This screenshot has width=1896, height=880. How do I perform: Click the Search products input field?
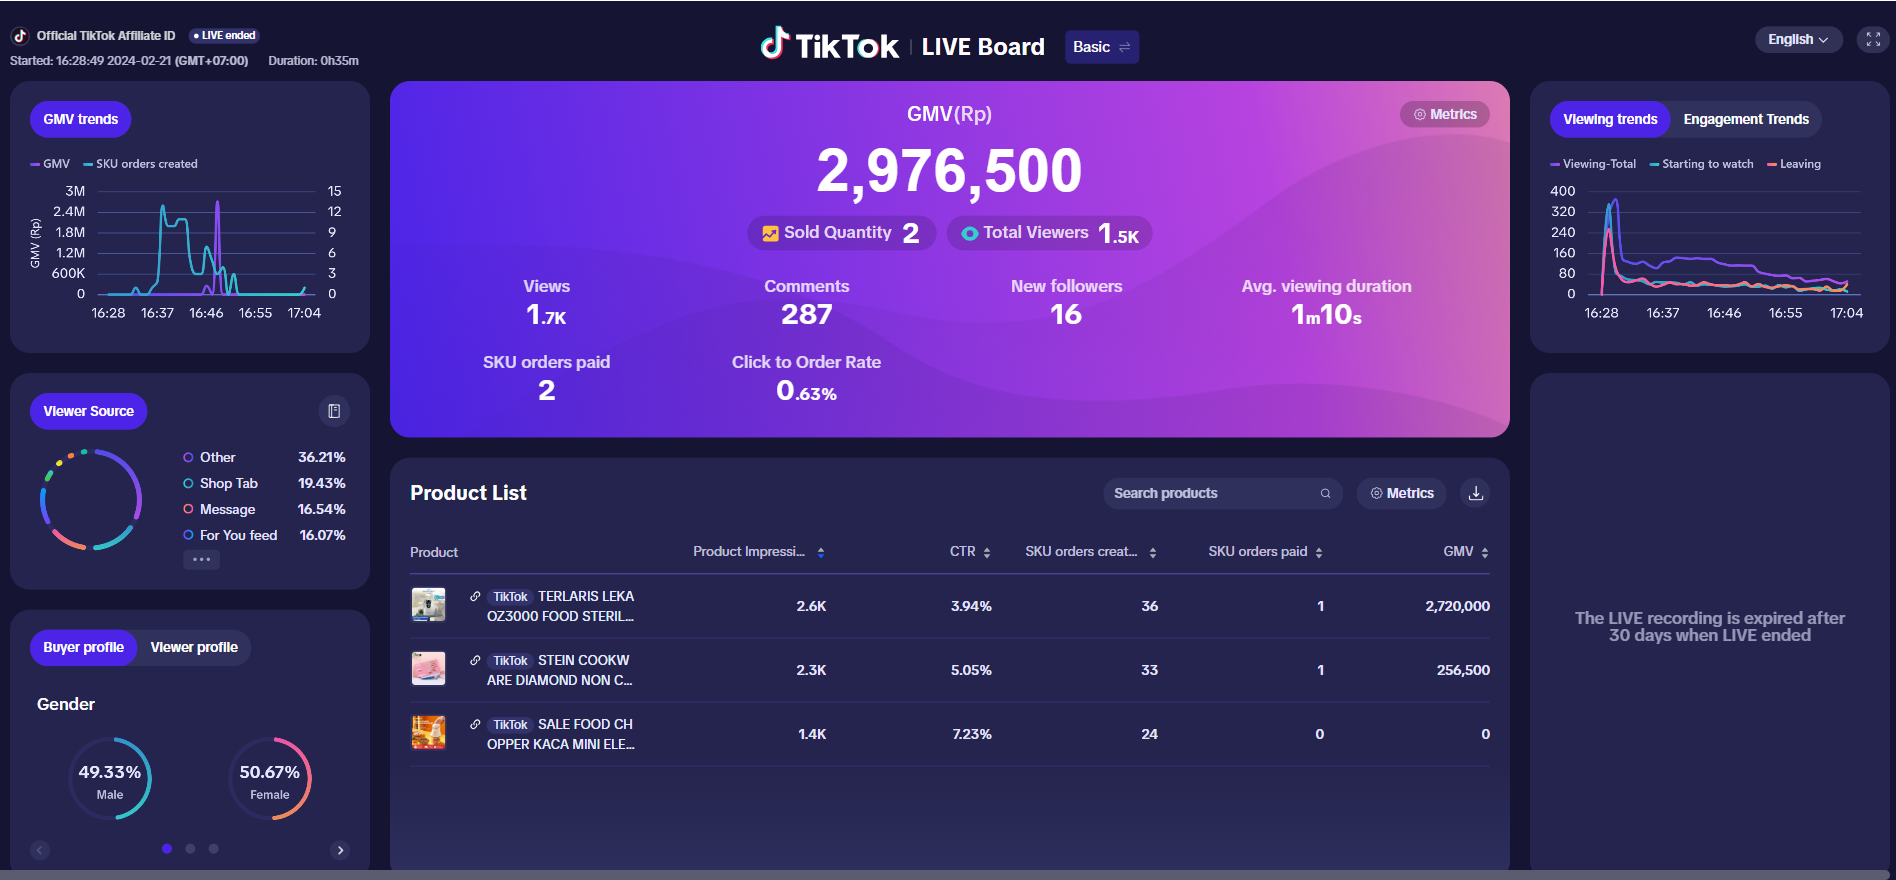click(x=1210, y=493)
